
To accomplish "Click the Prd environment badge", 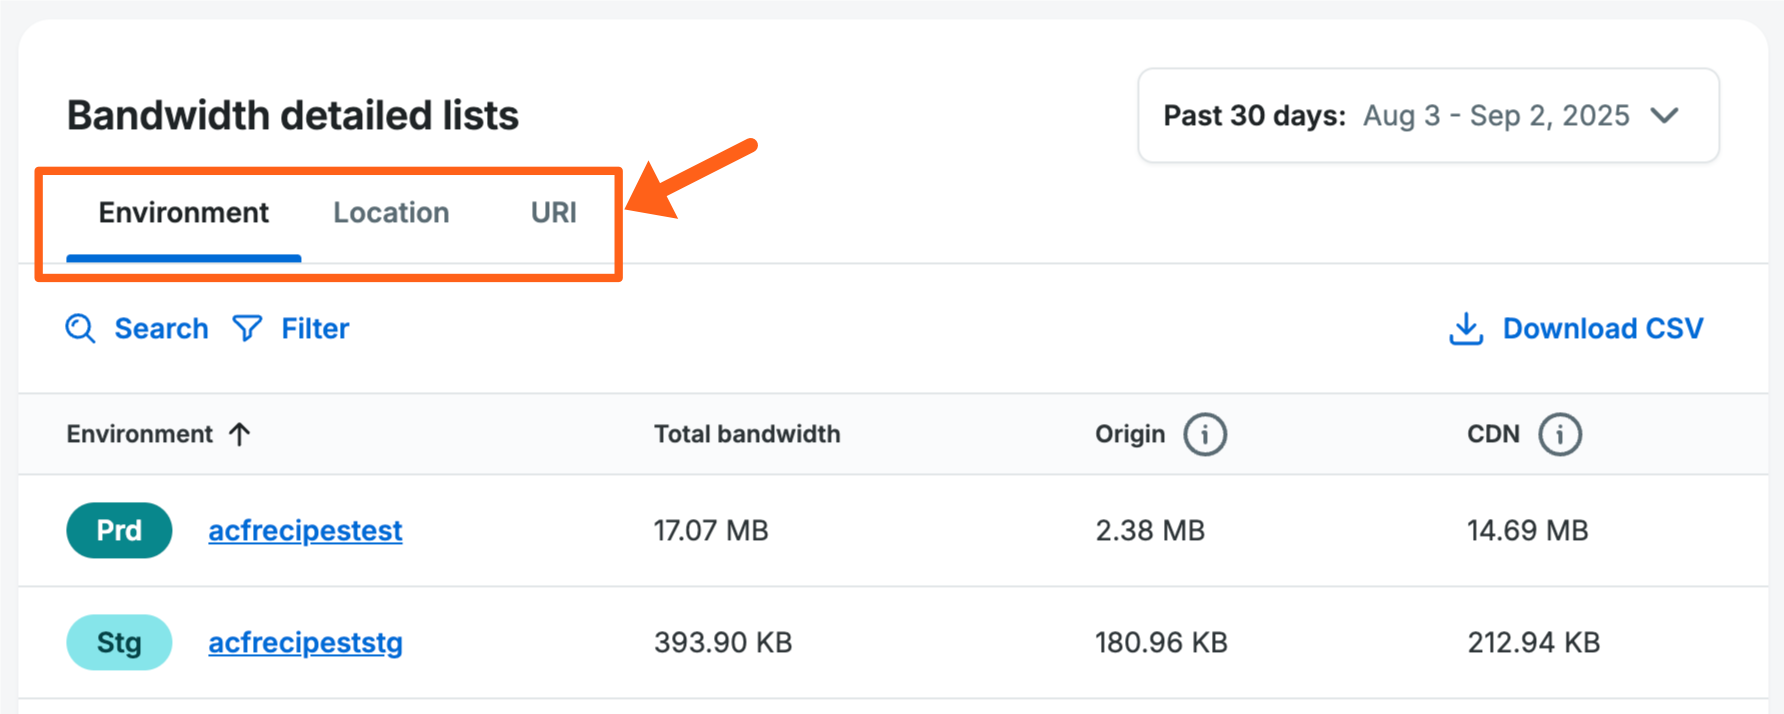I will [119, 530].
